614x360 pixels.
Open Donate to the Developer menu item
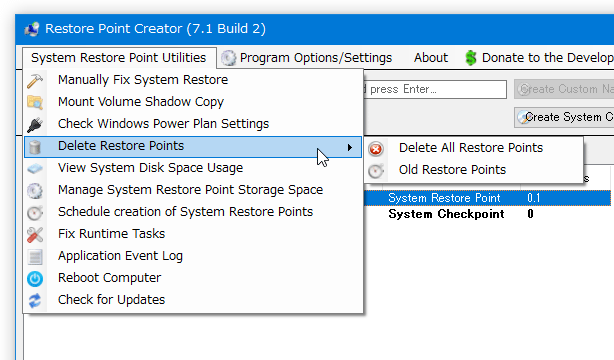(x=538, y=58)
